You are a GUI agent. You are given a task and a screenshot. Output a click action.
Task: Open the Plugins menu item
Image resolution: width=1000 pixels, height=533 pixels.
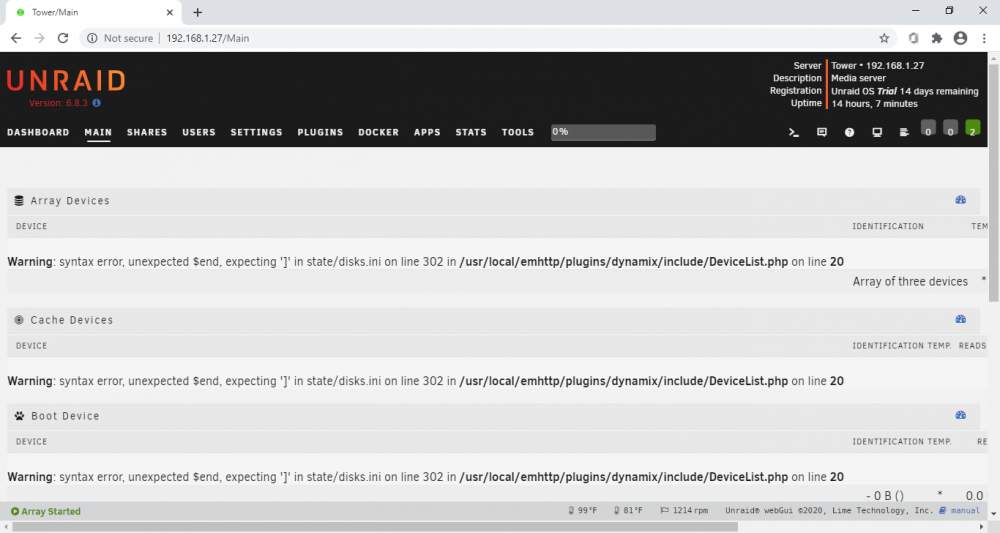point(320,133)
